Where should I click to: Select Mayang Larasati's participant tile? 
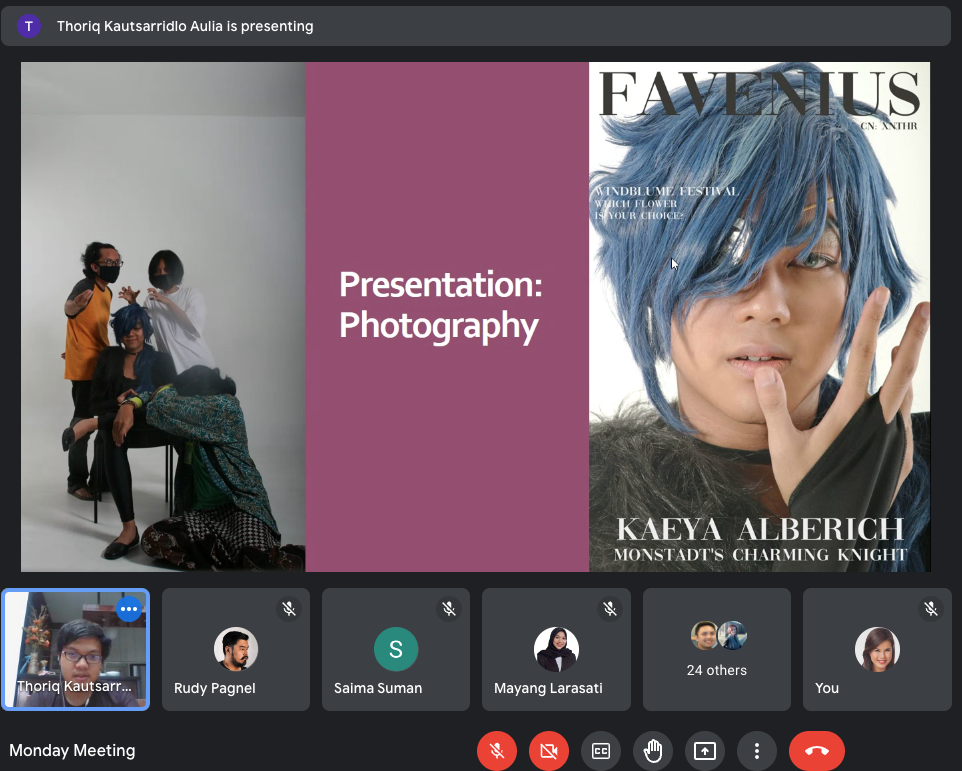click(556, 650)
